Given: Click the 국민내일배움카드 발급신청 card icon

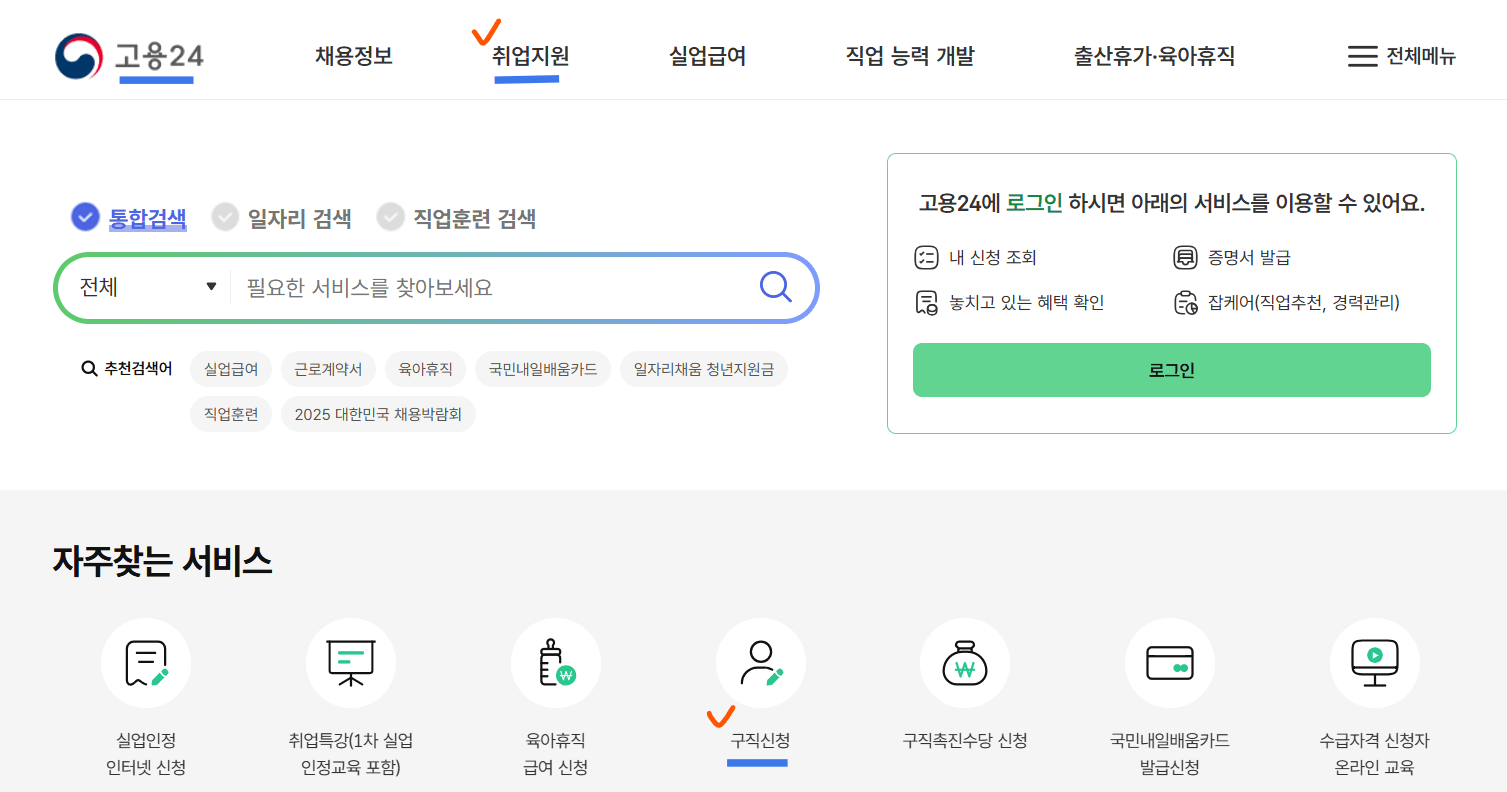Looking at the screenshot, I should point(1169,662).
